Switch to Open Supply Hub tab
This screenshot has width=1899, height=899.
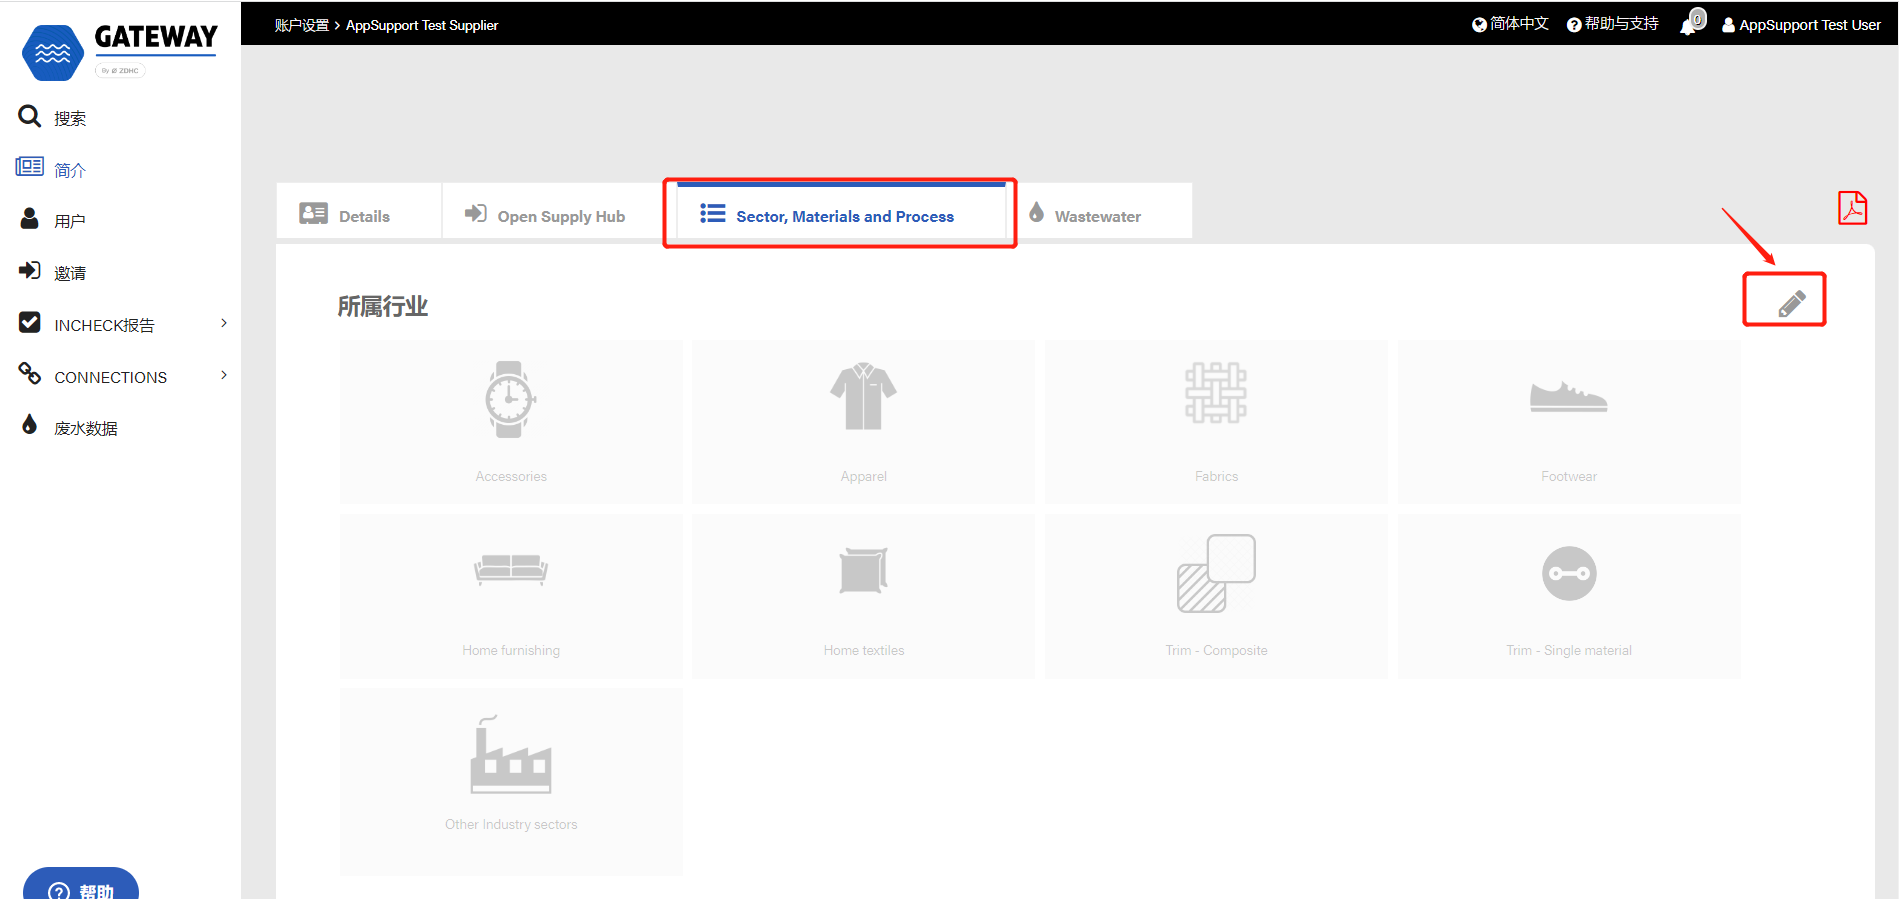pyautogui.click(x=546, y=216)
